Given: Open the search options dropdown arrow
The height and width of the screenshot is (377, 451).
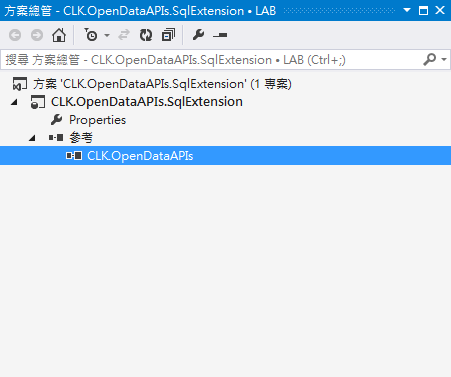Looking at the screenshot, I should 444,60.
